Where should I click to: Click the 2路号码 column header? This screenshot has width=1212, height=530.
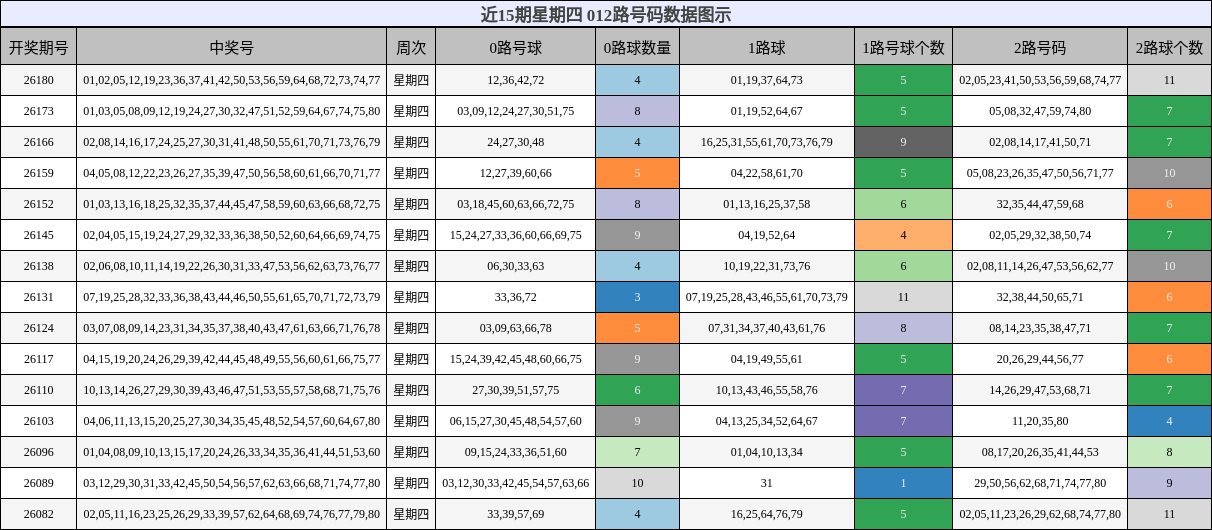click(1040, 47)
